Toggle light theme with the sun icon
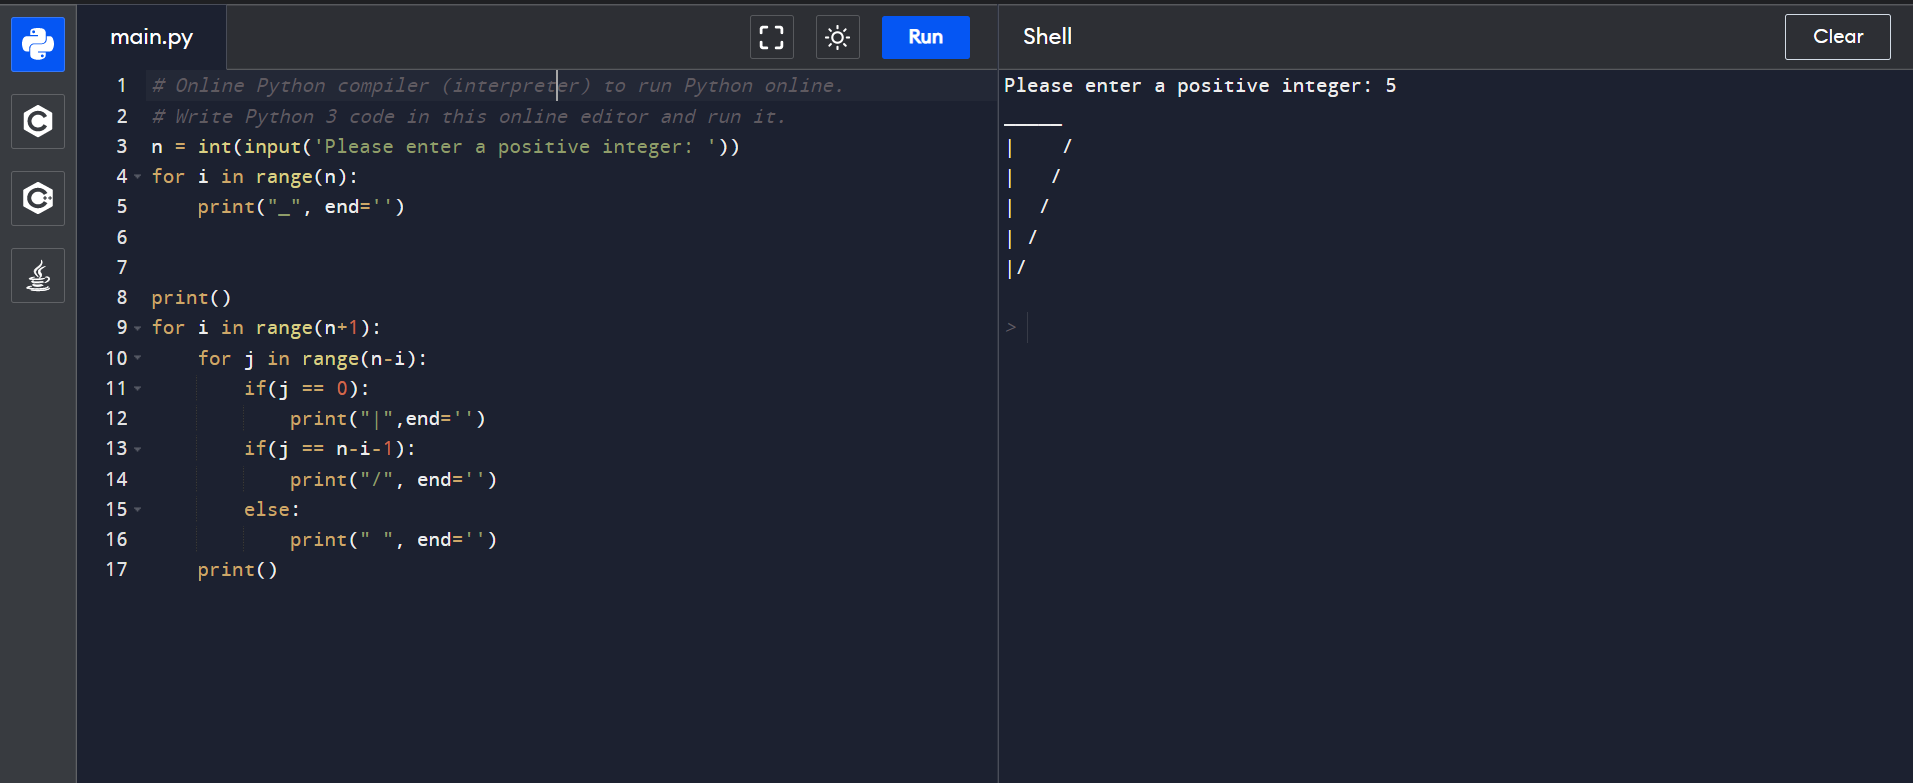Screen dimensions: 1913x783 click(837, 38)
